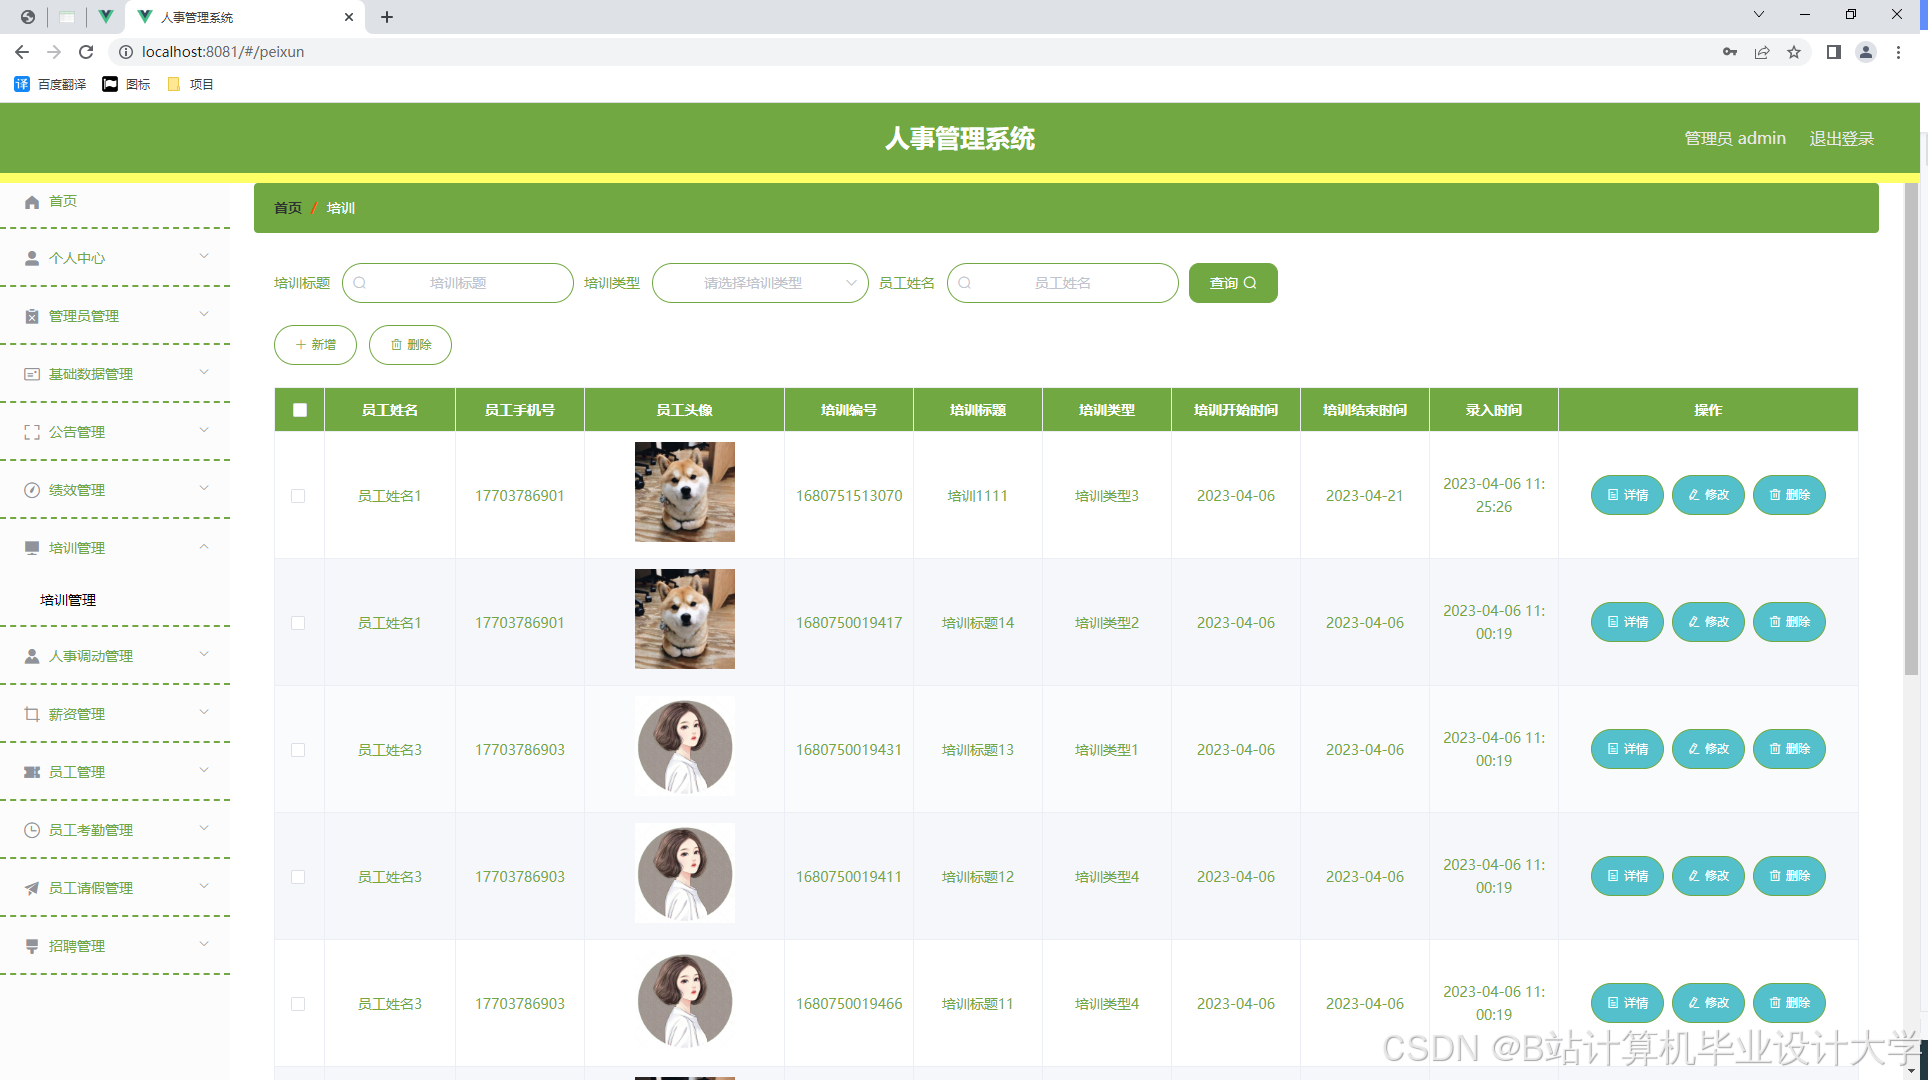
Task: Click the page vertical scrollbar
Action: [1911, 430]
